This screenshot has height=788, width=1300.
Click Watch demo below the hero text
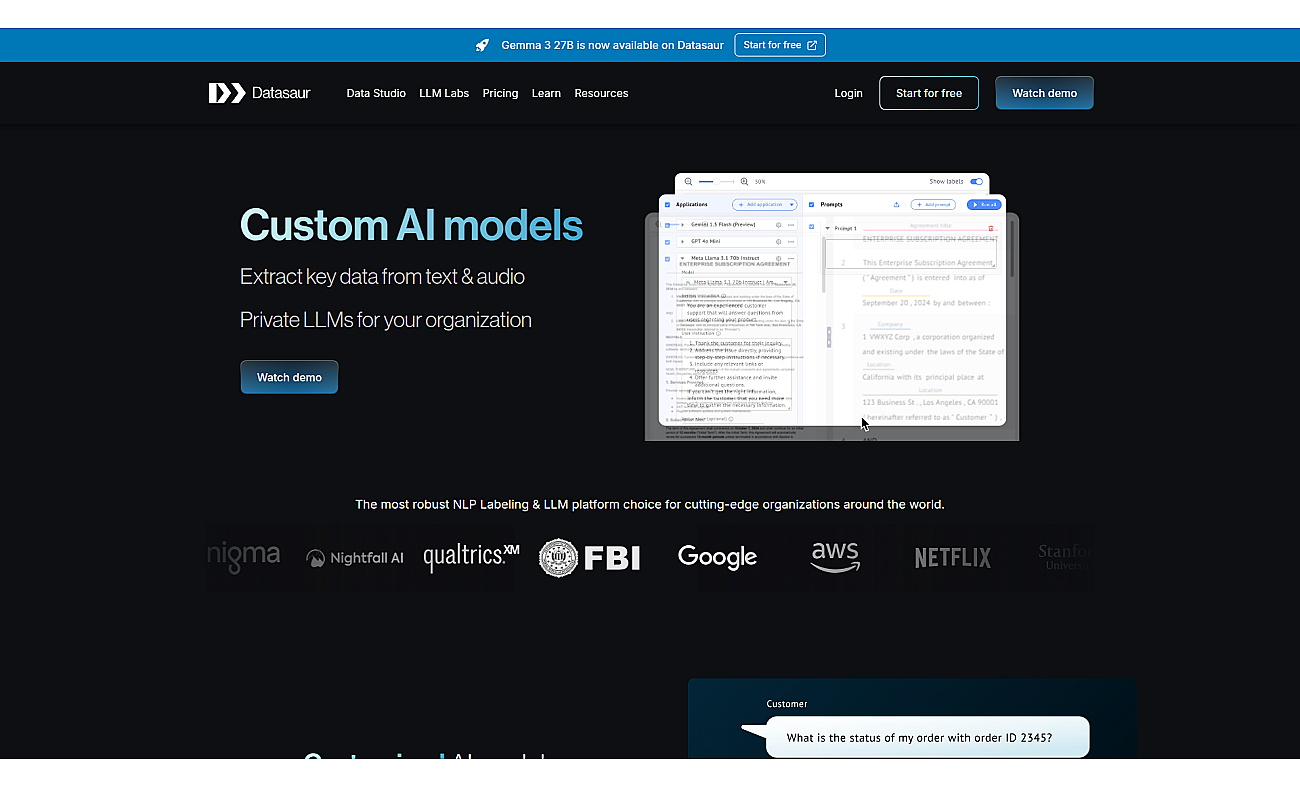pyautogui.click(x=289, y=377)
